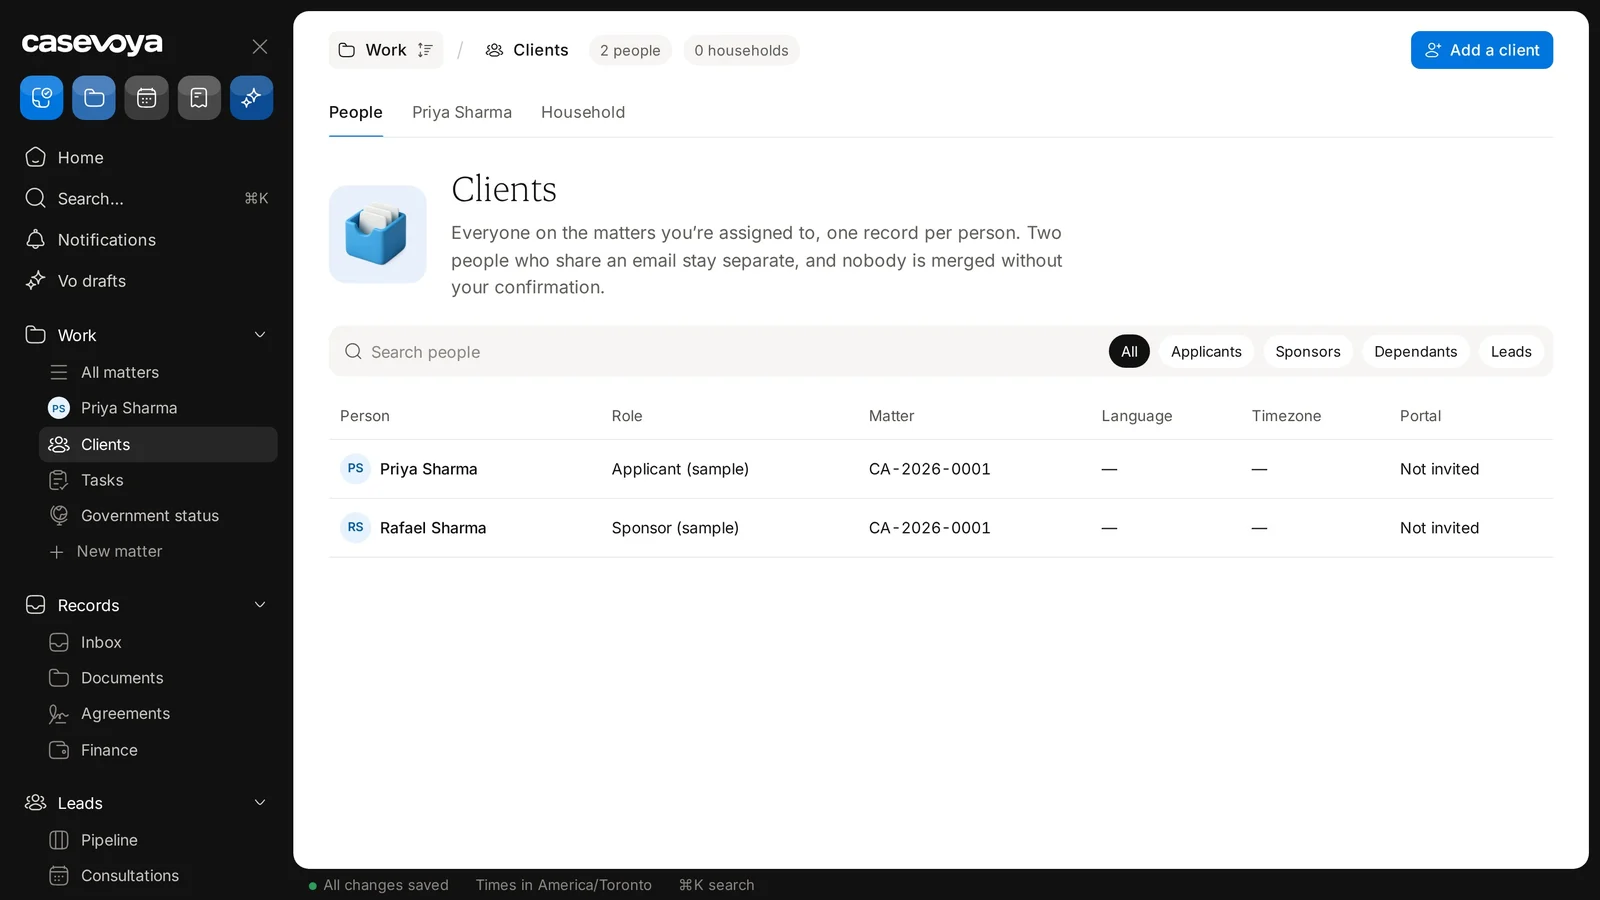Image resolution: width=1600 pixels, height=900 pixels.
Task: Click Not invited in Priya Sharma row
Action: click(x=1439, y=469)
